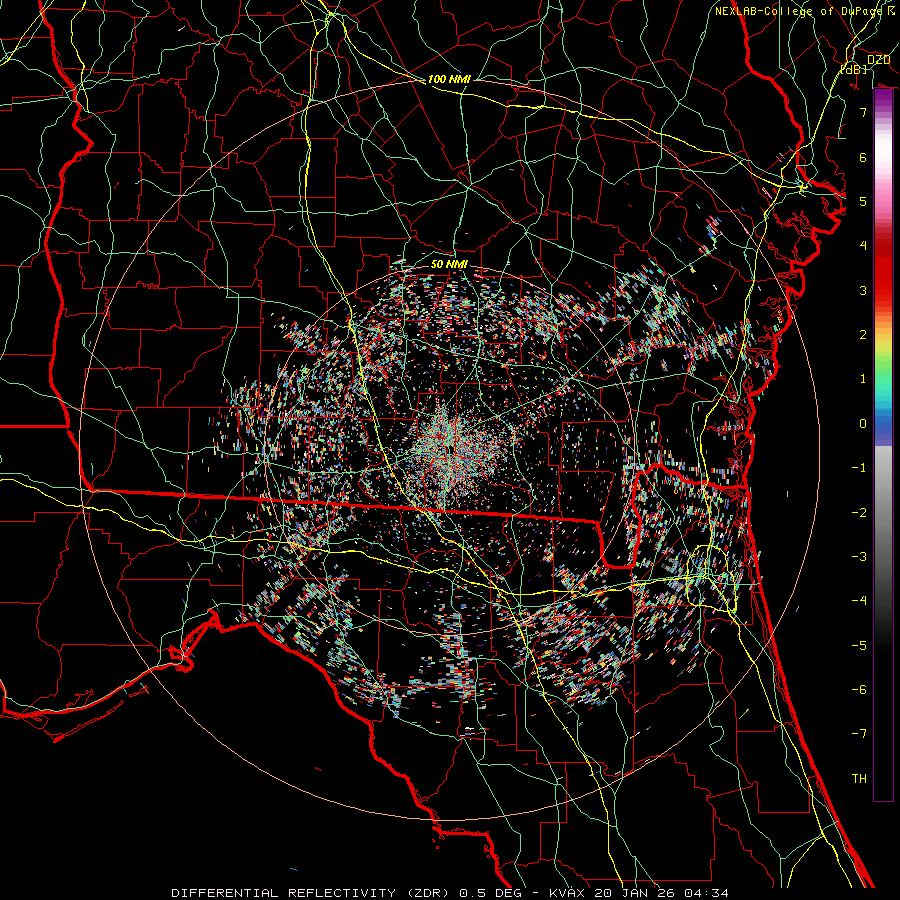Click the [dB] units label
The image size is (900, 900).
point(854,69)
